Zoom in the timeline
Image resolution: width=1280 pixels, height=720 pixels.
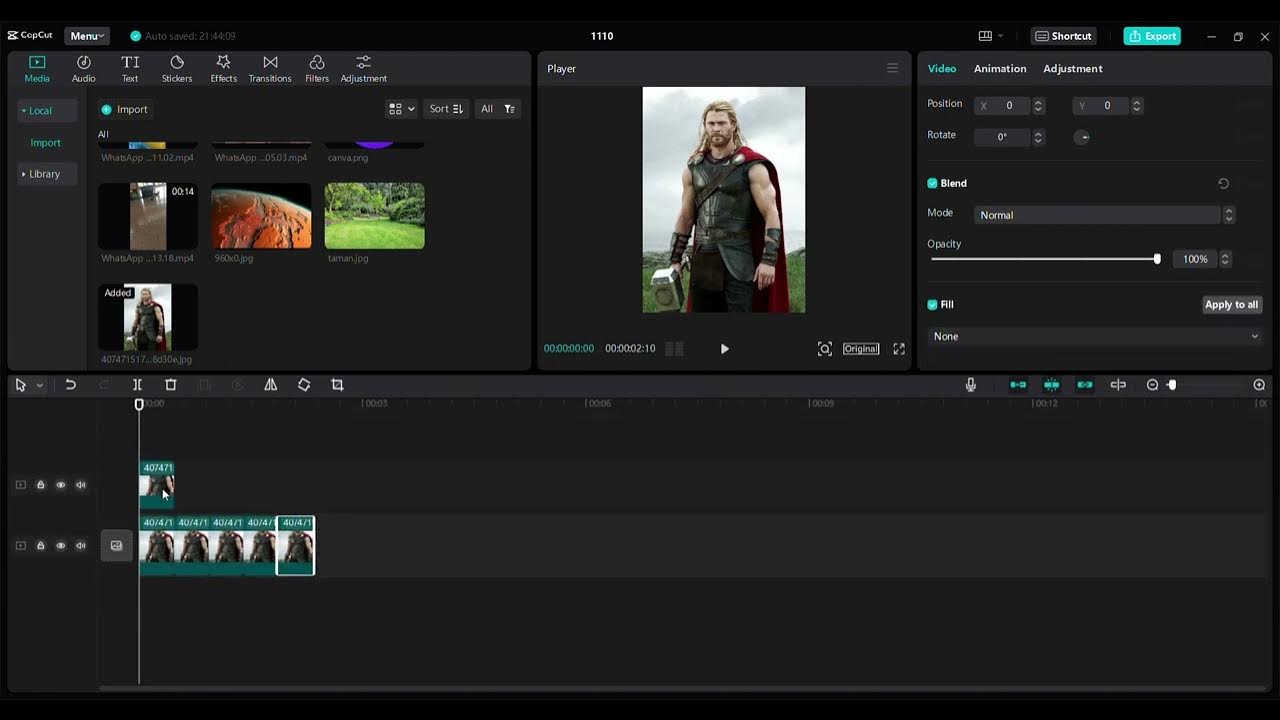pyautogui.click(x=1259, y=385)
